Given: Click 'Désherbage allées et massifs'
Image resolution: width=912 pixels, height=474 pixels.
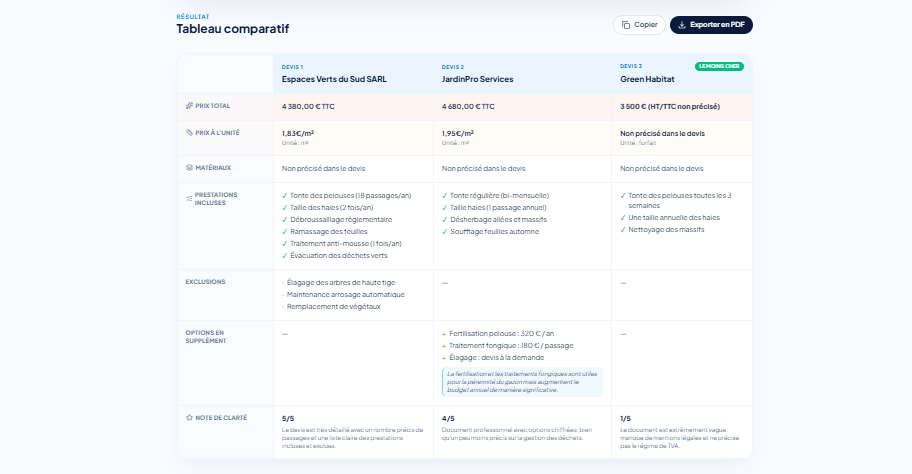Looking at the screenshot, I should click(498, 219).
